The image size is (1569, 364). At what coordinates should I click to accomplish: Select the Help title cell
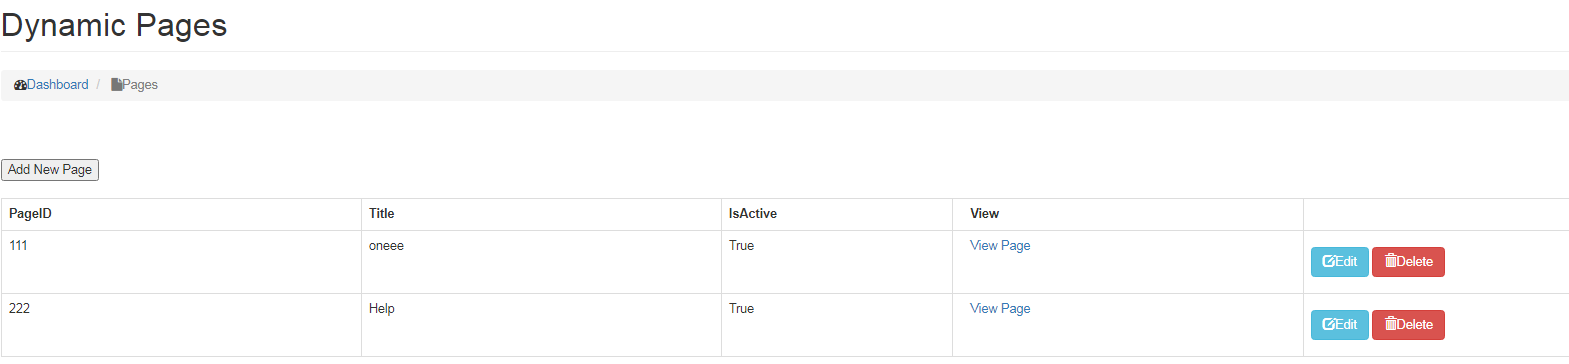click(x=541, y=325)
